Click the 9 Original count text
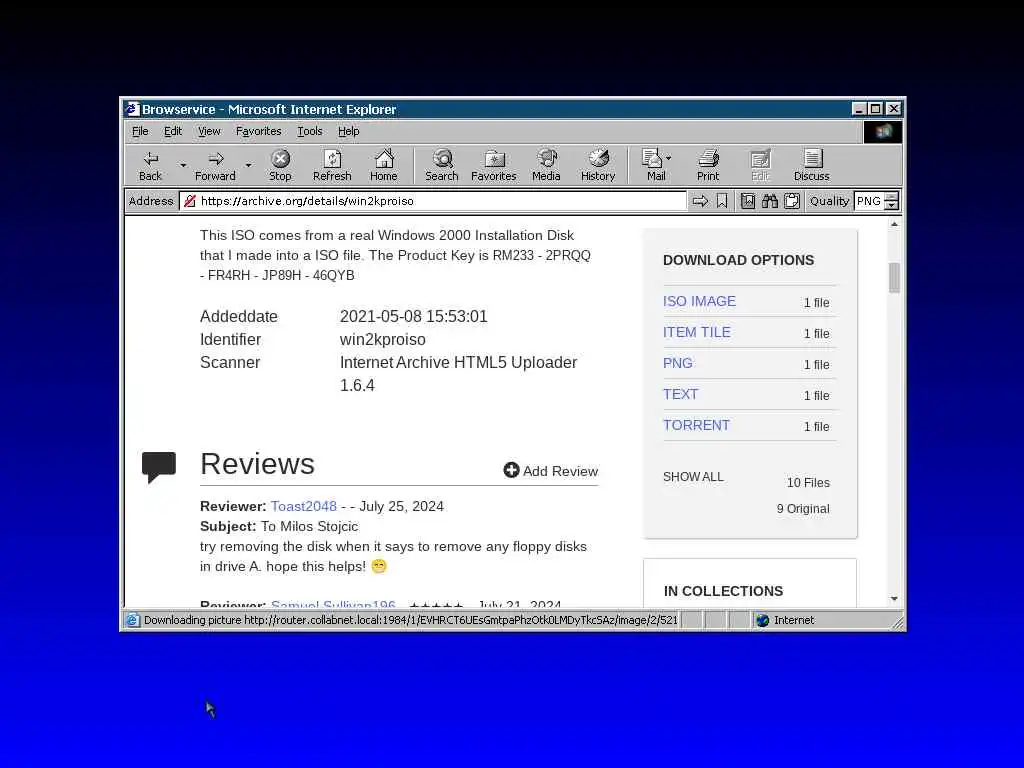 point(803,509)
